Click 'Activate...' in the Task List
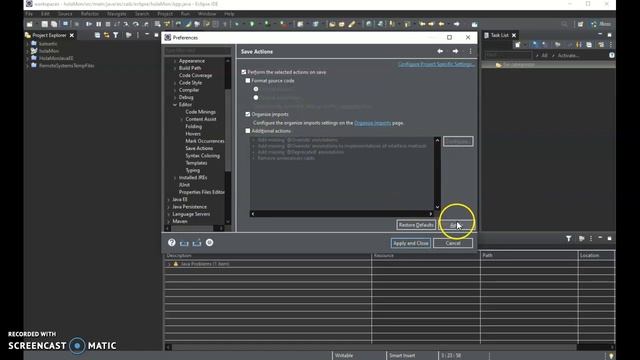This screenshot has width=640, height=360. pyautogui.click(x=568, y=56)
